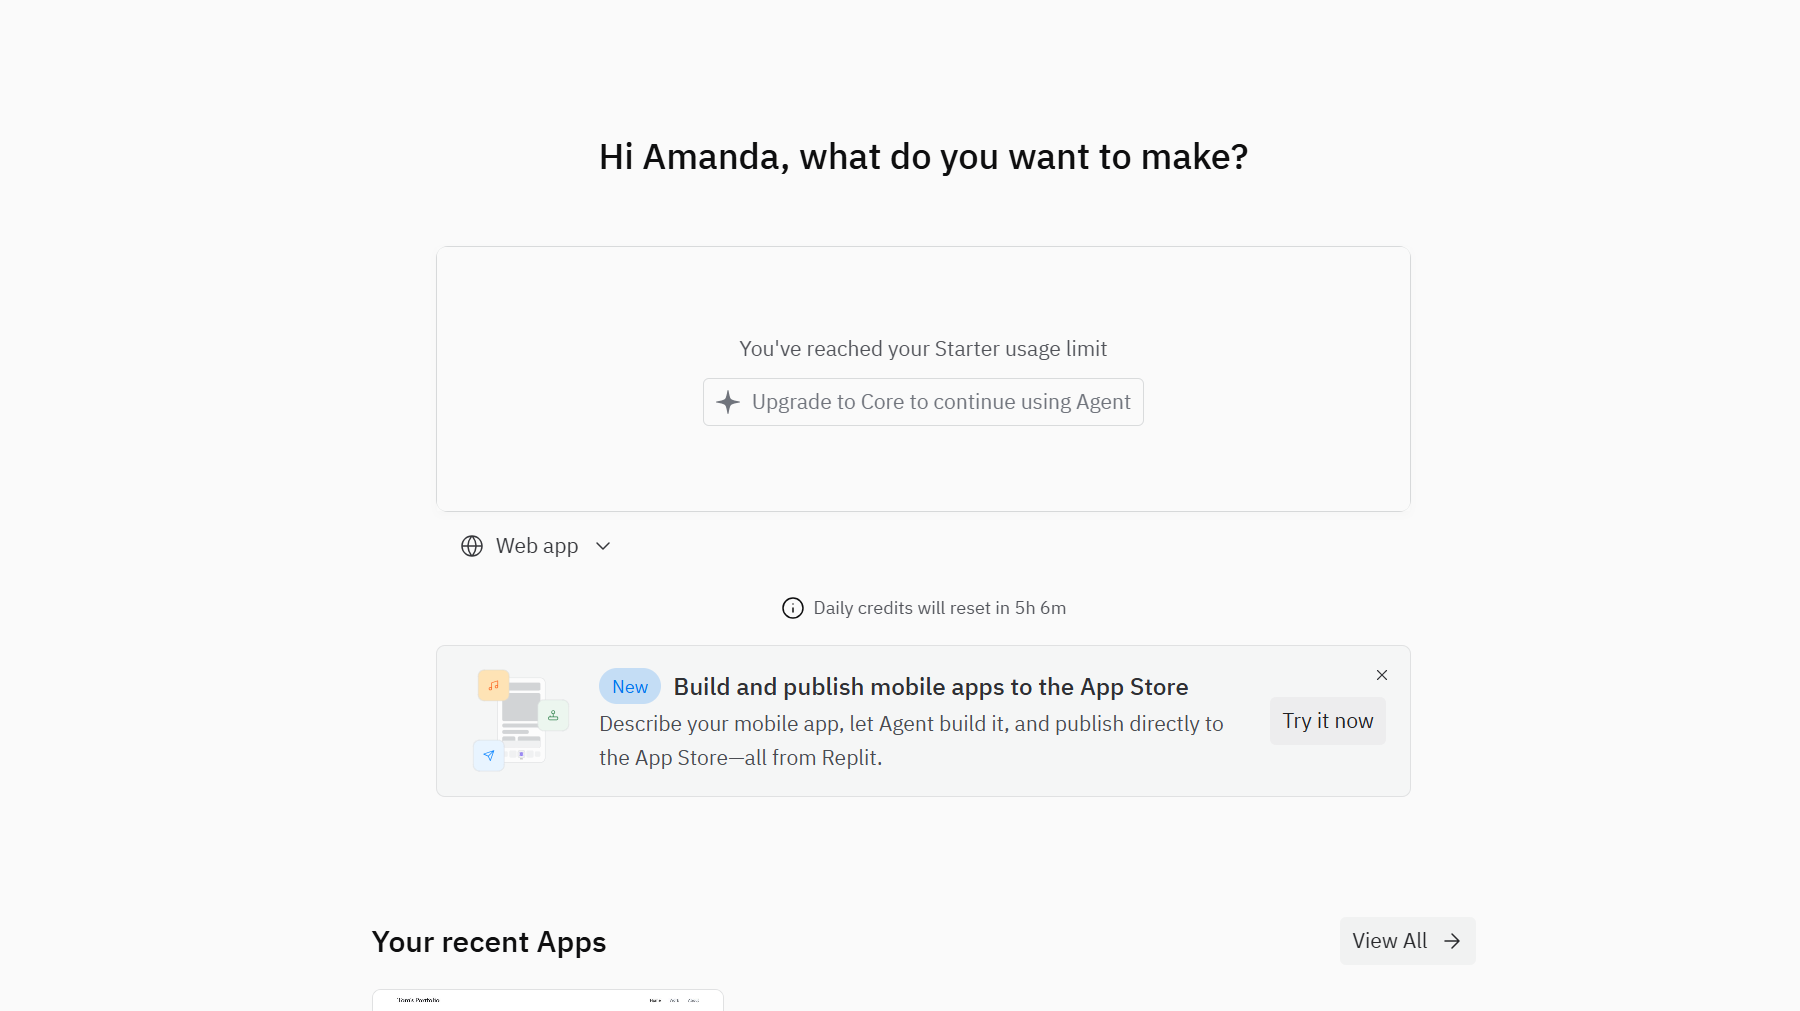Click the blue paper plane icon in banner

(489, 755)
